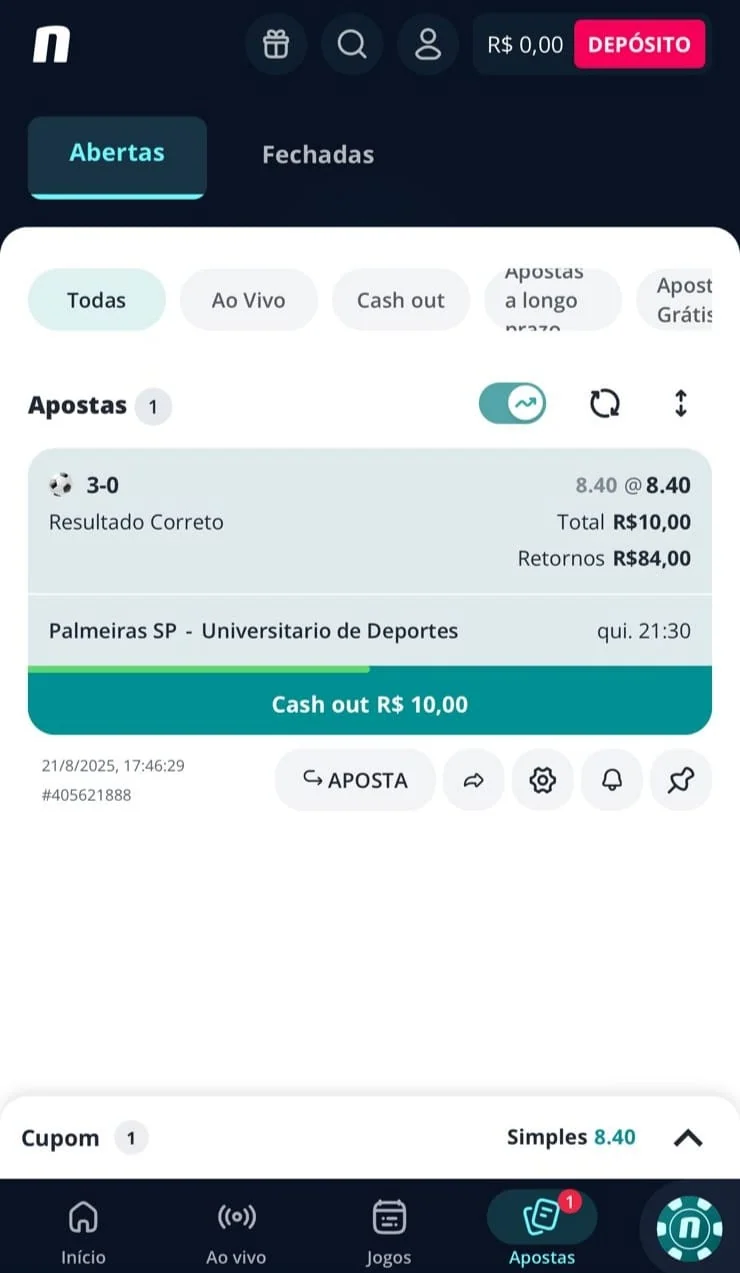Cash out R$ 10,00 on the bet
Viewport: 740px width, 1273px height.
coord(369,703)
